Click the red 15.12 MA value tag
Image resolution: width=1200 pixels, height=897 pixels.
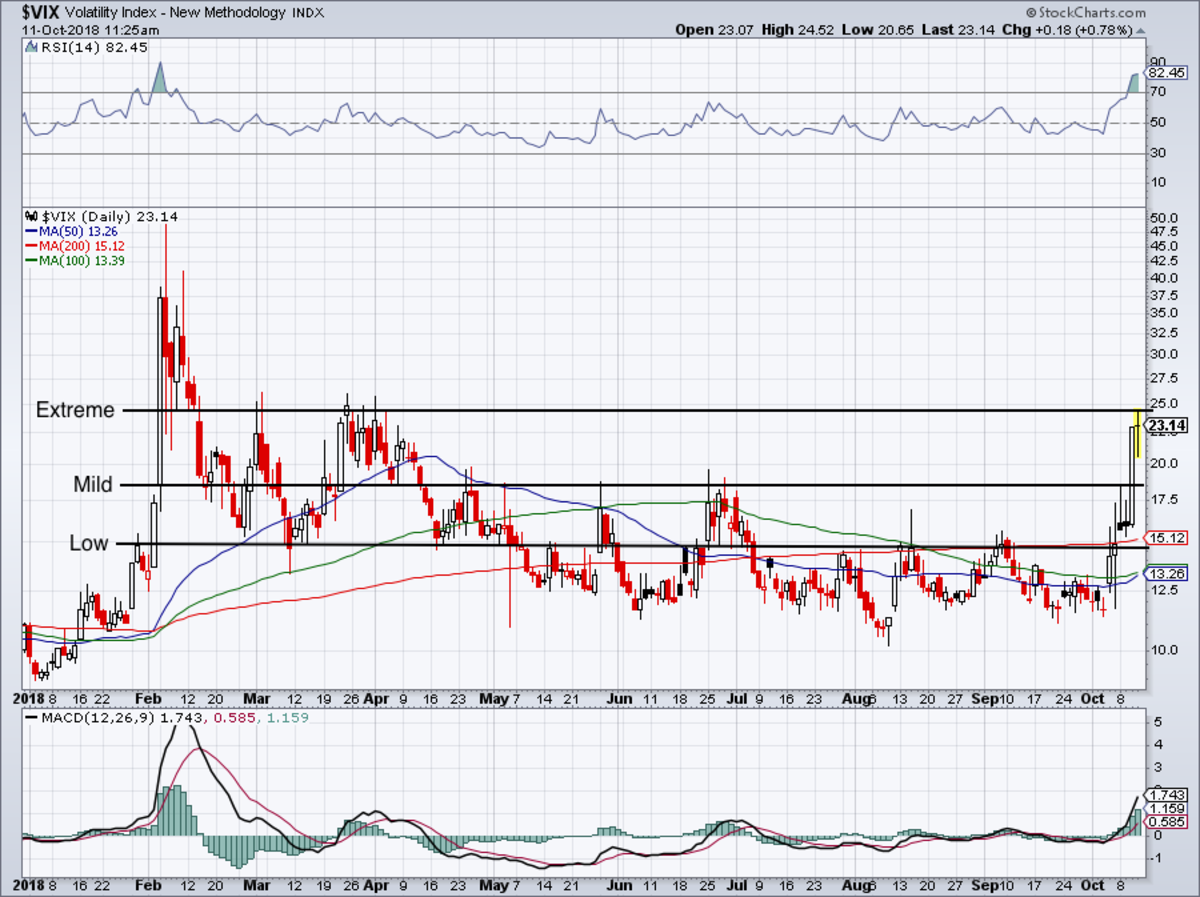click(1166, 538)
